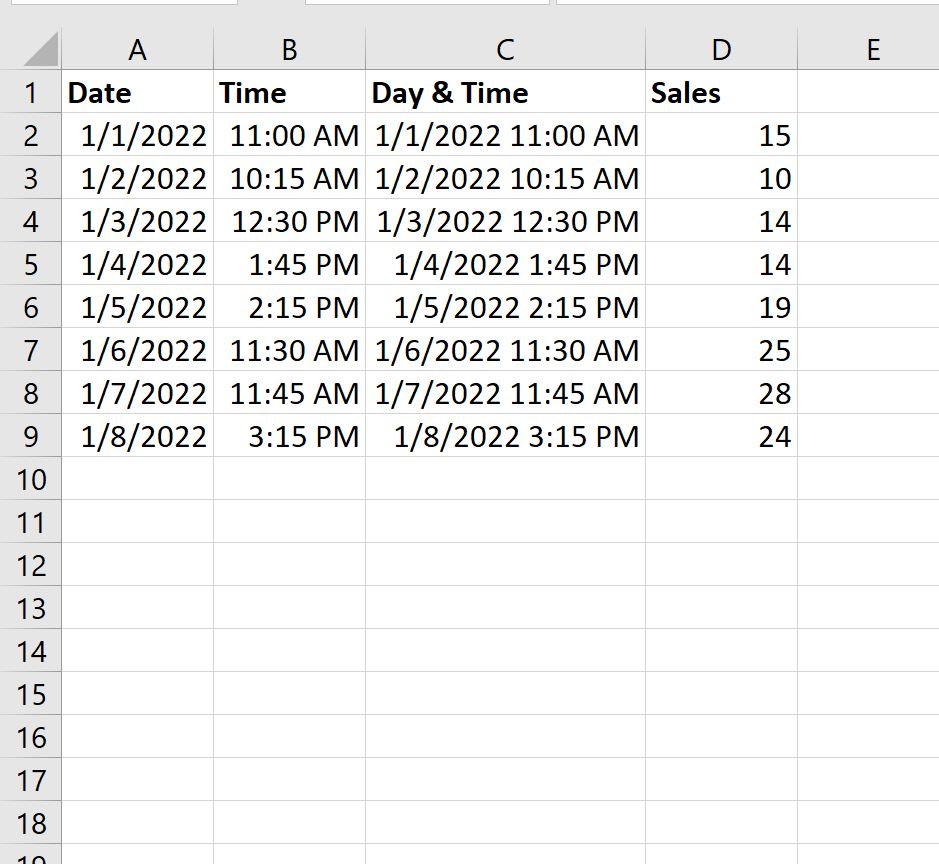Select the cell containing 1/4/2022
939x864 pixels.
(137, 264)
